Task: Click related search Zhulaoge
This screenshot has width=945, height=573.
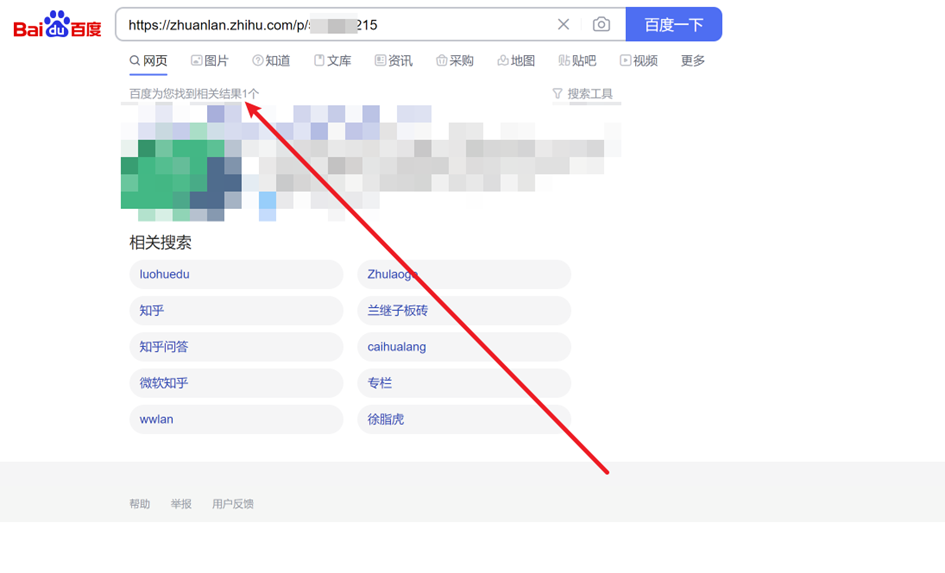Action: (x=464, y=274)
